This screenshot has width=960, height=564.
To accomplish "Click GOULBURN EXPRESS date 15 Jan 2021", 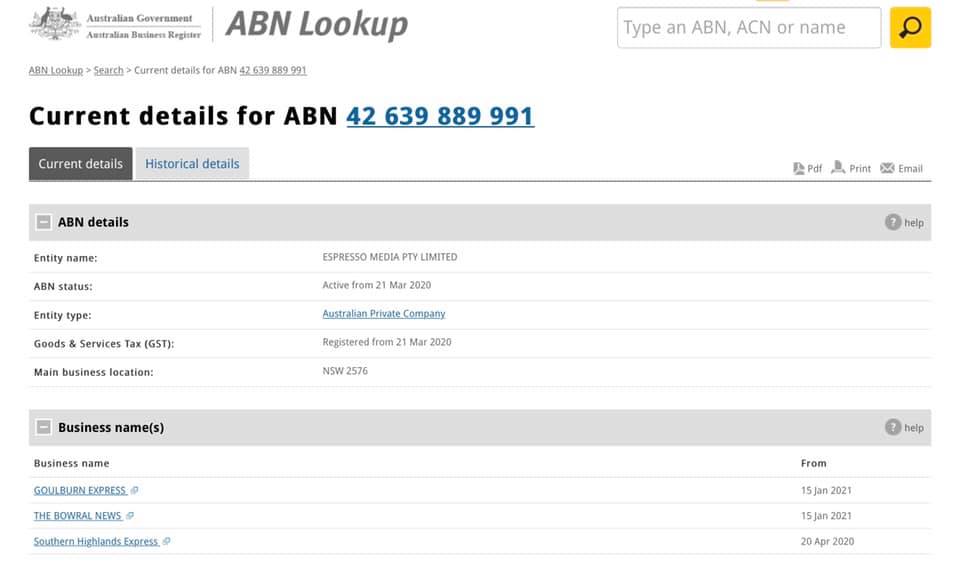I will [826, 491].
